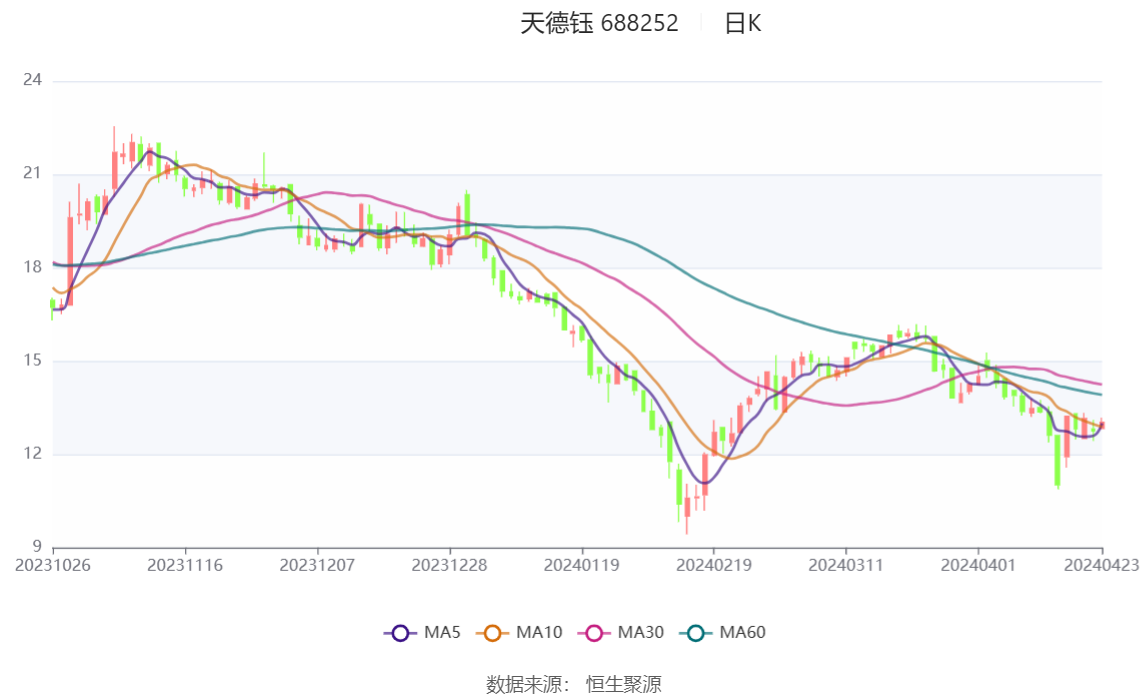The width and height of the screenshot is (1148, 699).
Task: Click x-axis date label 20240311
Action: [x=846, y=565]
